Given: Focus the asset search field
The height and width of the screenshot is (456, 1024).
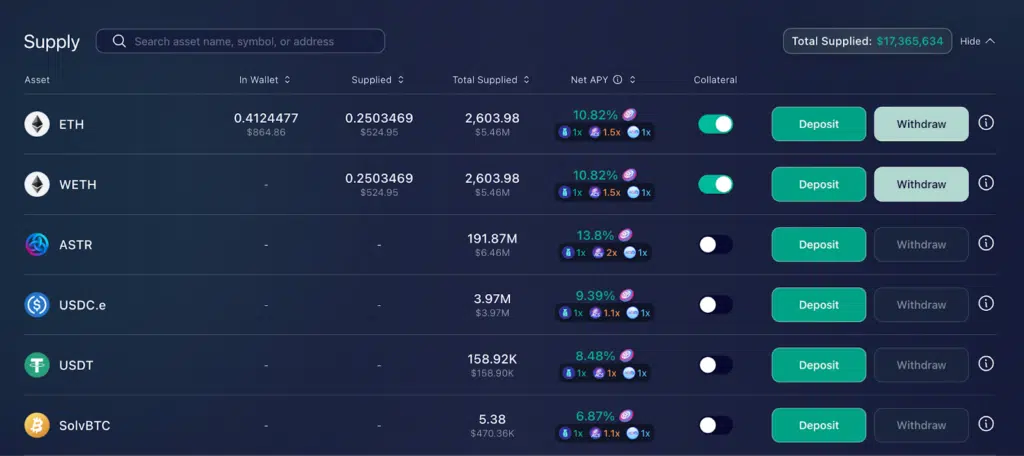Looking at the screenshot, I should click(x=250, y=41).
